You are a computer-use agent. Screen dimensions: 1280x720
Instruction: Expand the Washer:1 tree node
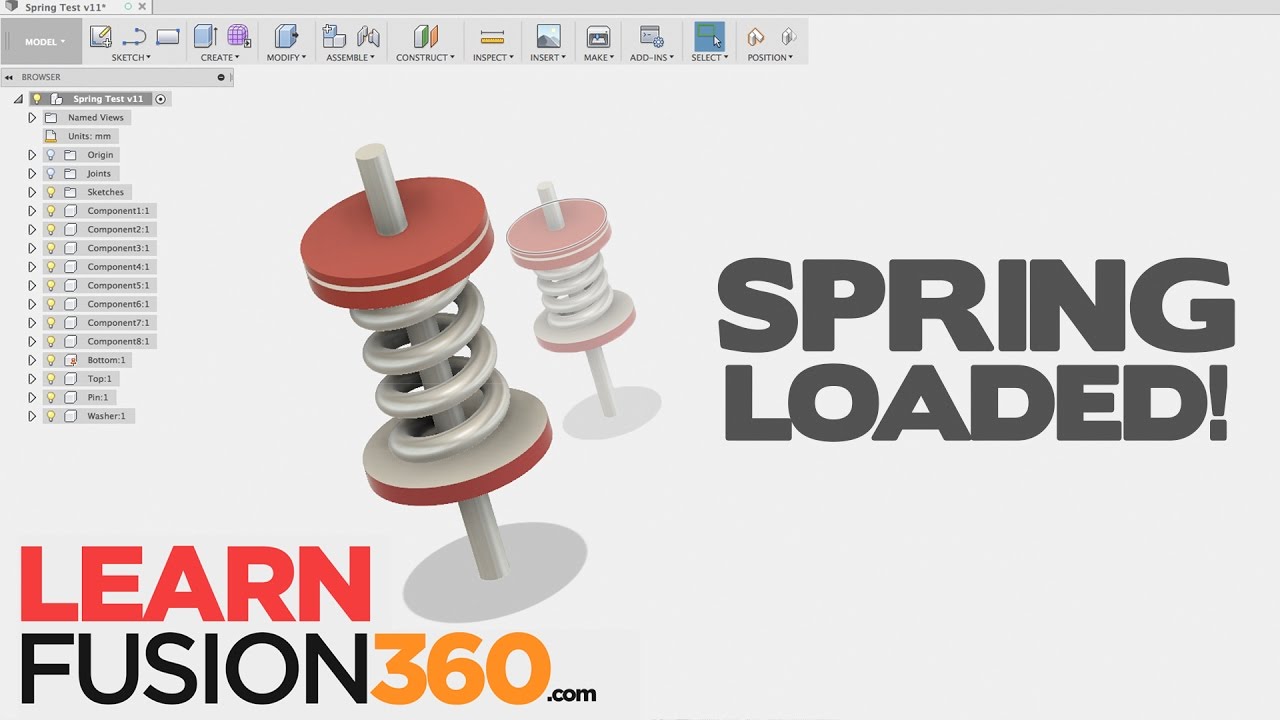32,416
